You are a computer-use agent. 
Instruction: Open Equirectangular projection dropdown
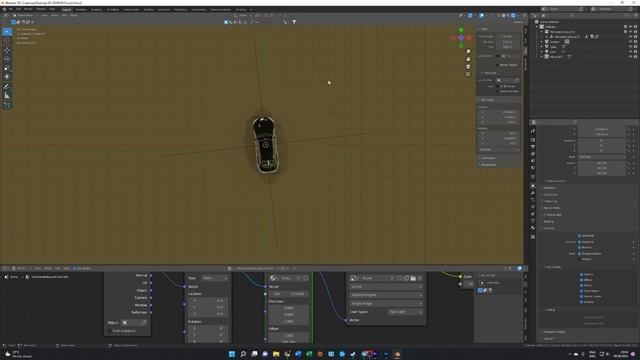386,295
